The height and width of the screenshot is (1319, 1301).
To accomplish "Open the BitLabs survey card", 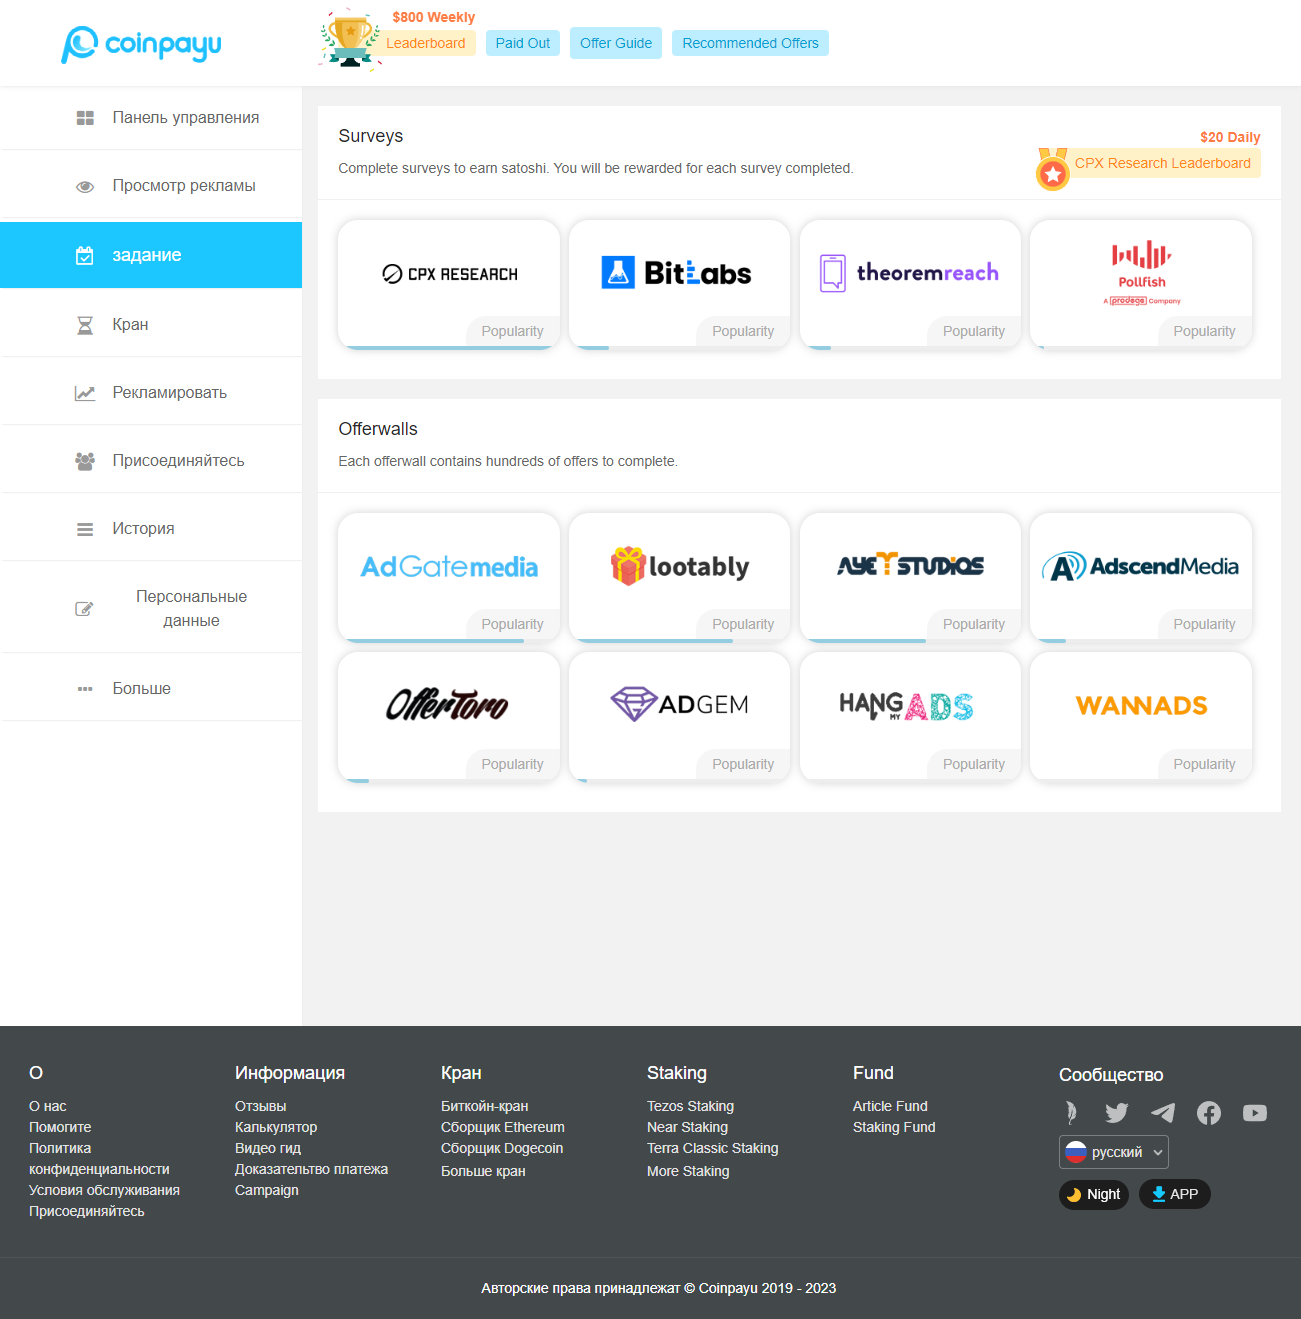I will click(x=680, y=284).
